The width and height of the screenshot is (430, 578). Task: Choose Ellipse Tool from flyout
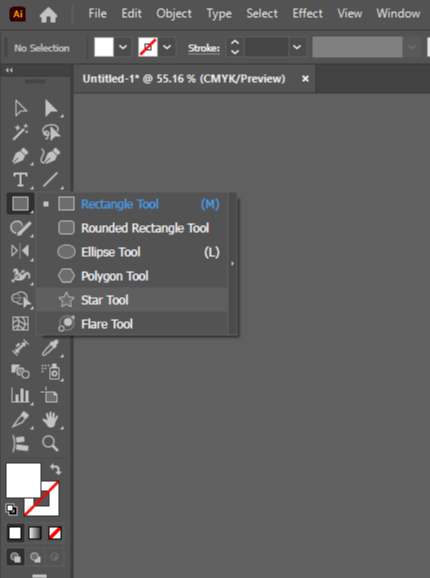[x=133, y=252]
